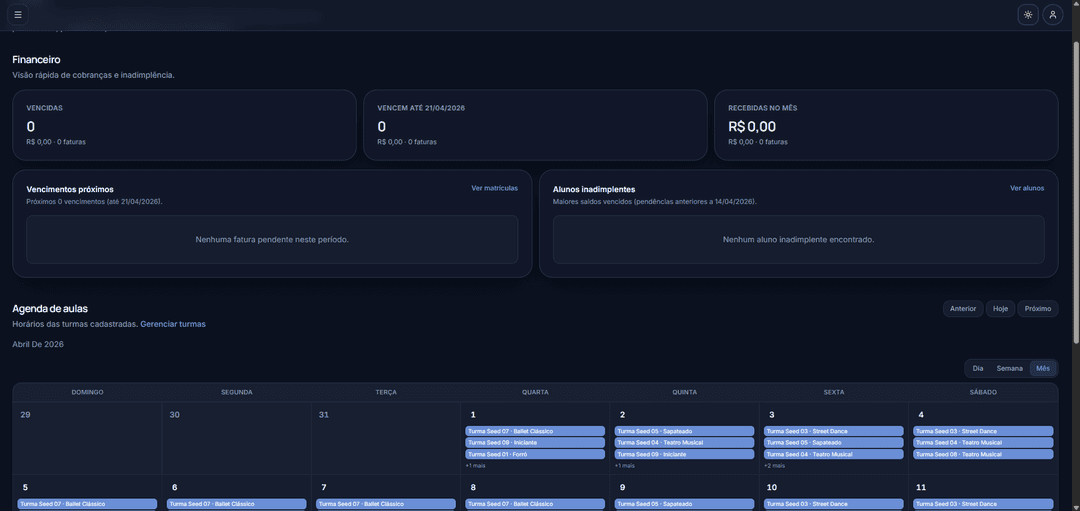Open the Forró class on April 1
The height and width of the screenshot is (511, 1080).
pos(535,454)
